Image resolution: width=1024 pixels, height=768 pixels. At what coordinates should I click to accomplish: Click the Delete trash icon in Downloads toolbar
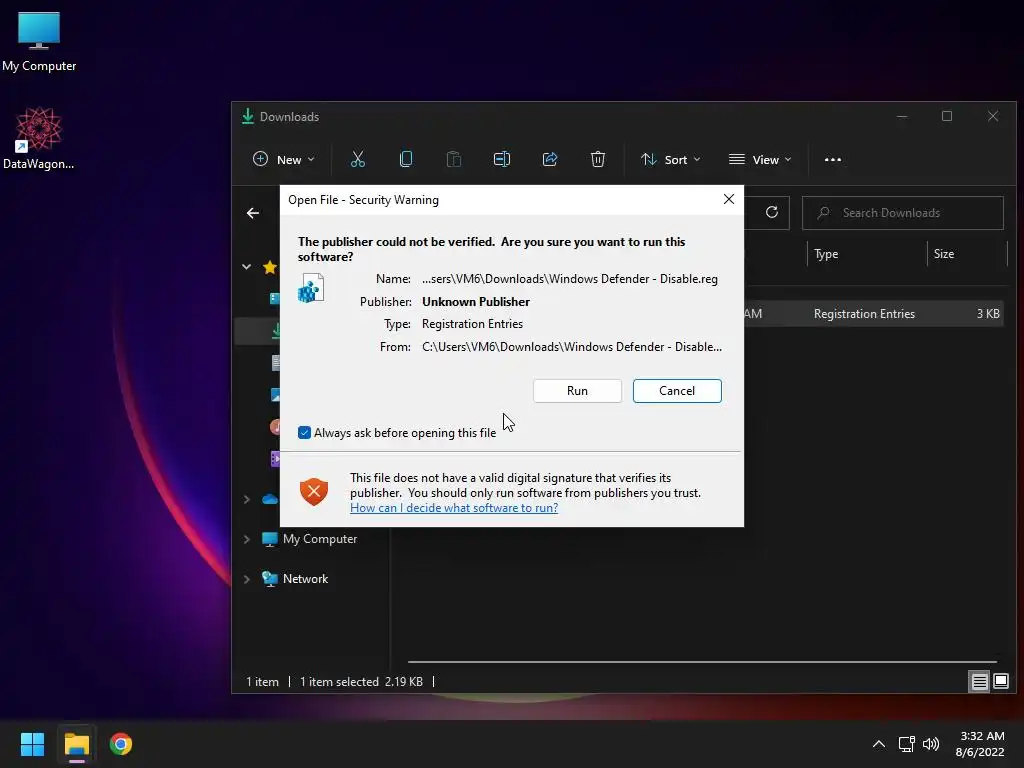coord(598,159)
